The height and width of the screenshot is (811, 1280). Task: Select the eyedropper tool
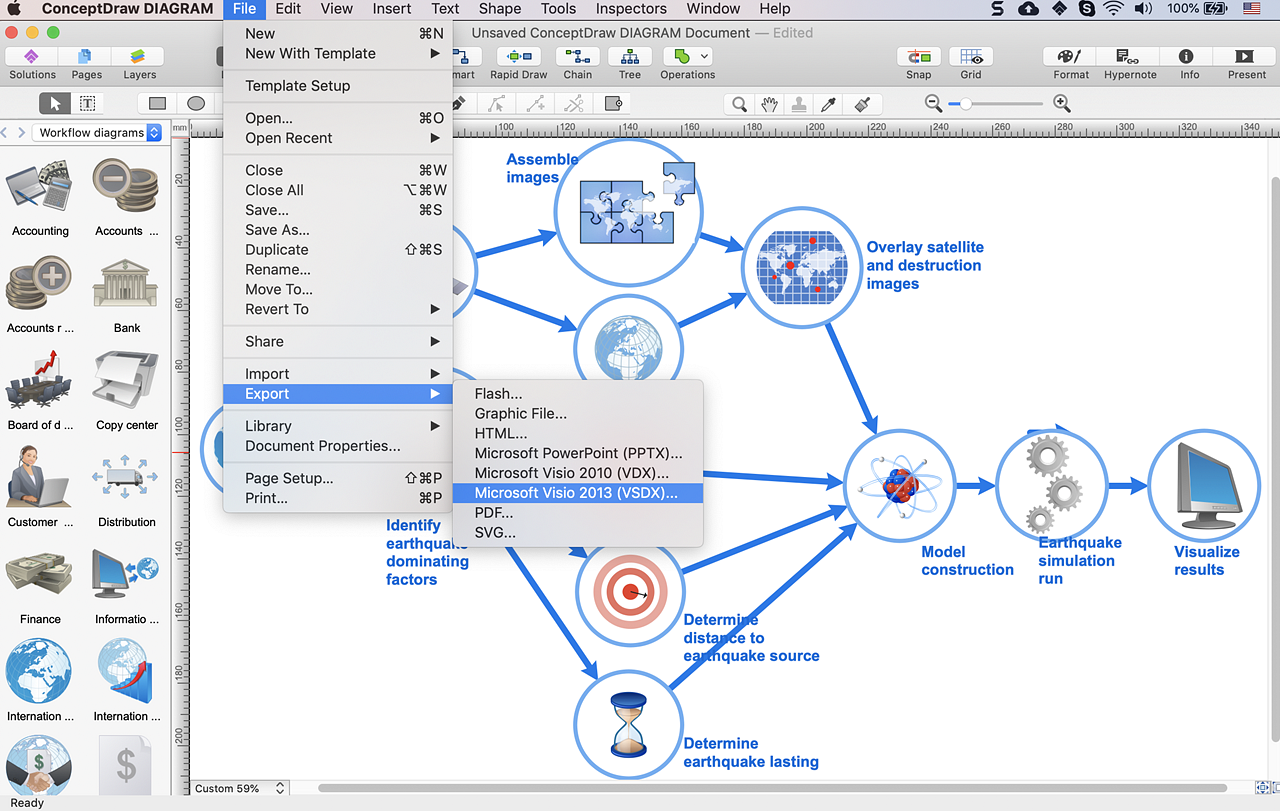click(828, 103)
